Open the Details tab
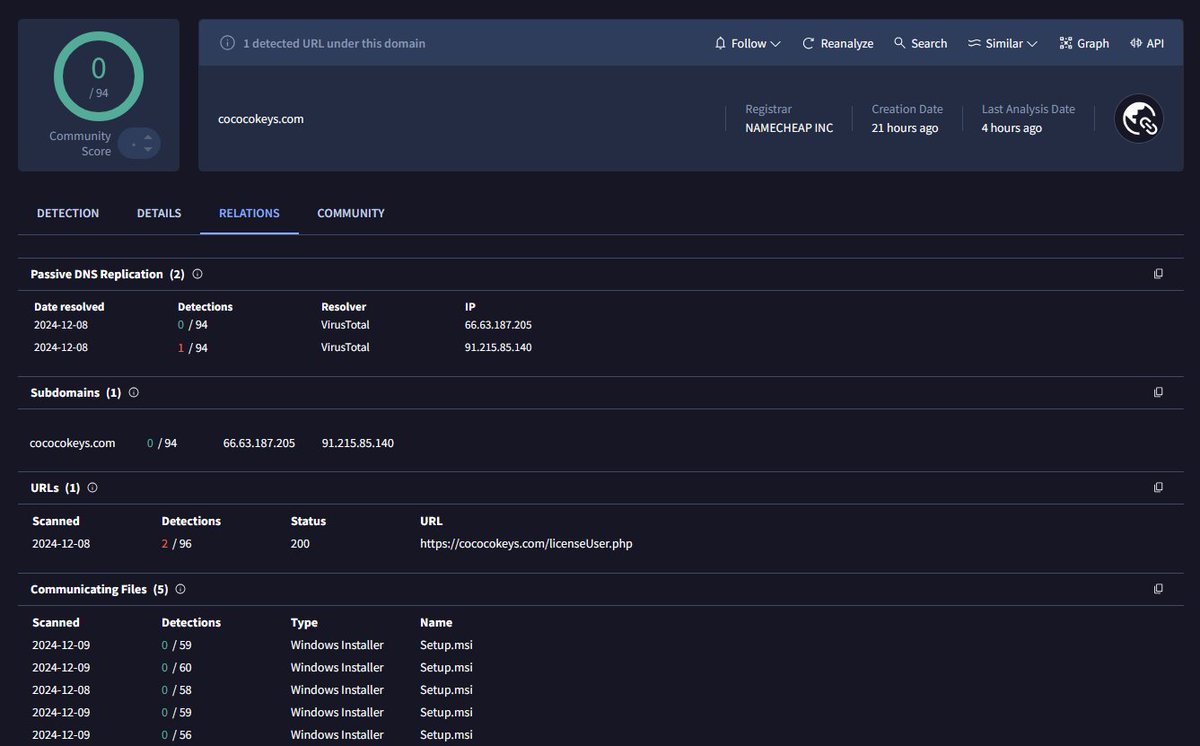The width and height of the screenshot is (1200, 746). tap(159, 213)
